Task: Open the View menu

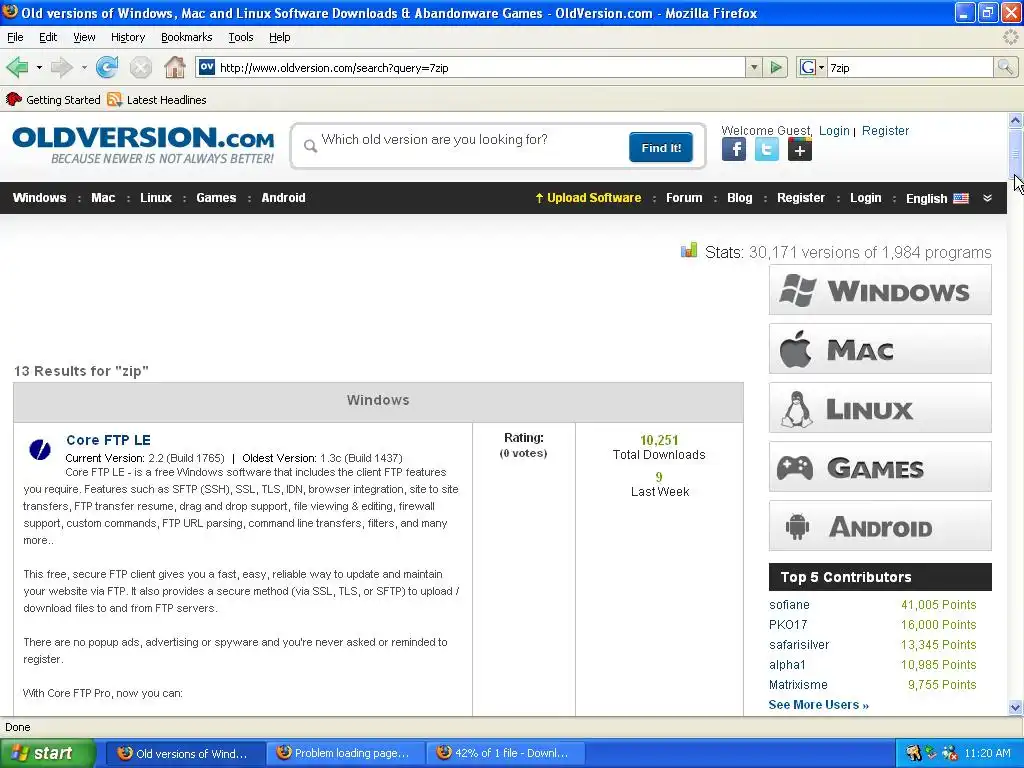Action: [x=84, y=37]
